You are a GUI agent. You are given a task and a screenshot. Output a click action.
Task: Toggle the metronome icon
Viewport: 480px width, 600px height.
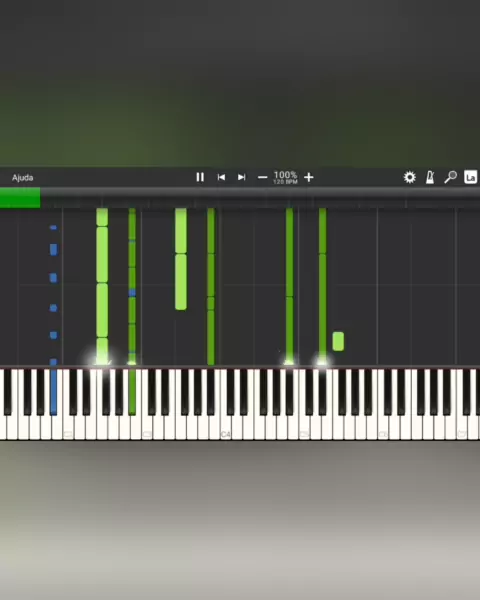click(x=430, y=177)
